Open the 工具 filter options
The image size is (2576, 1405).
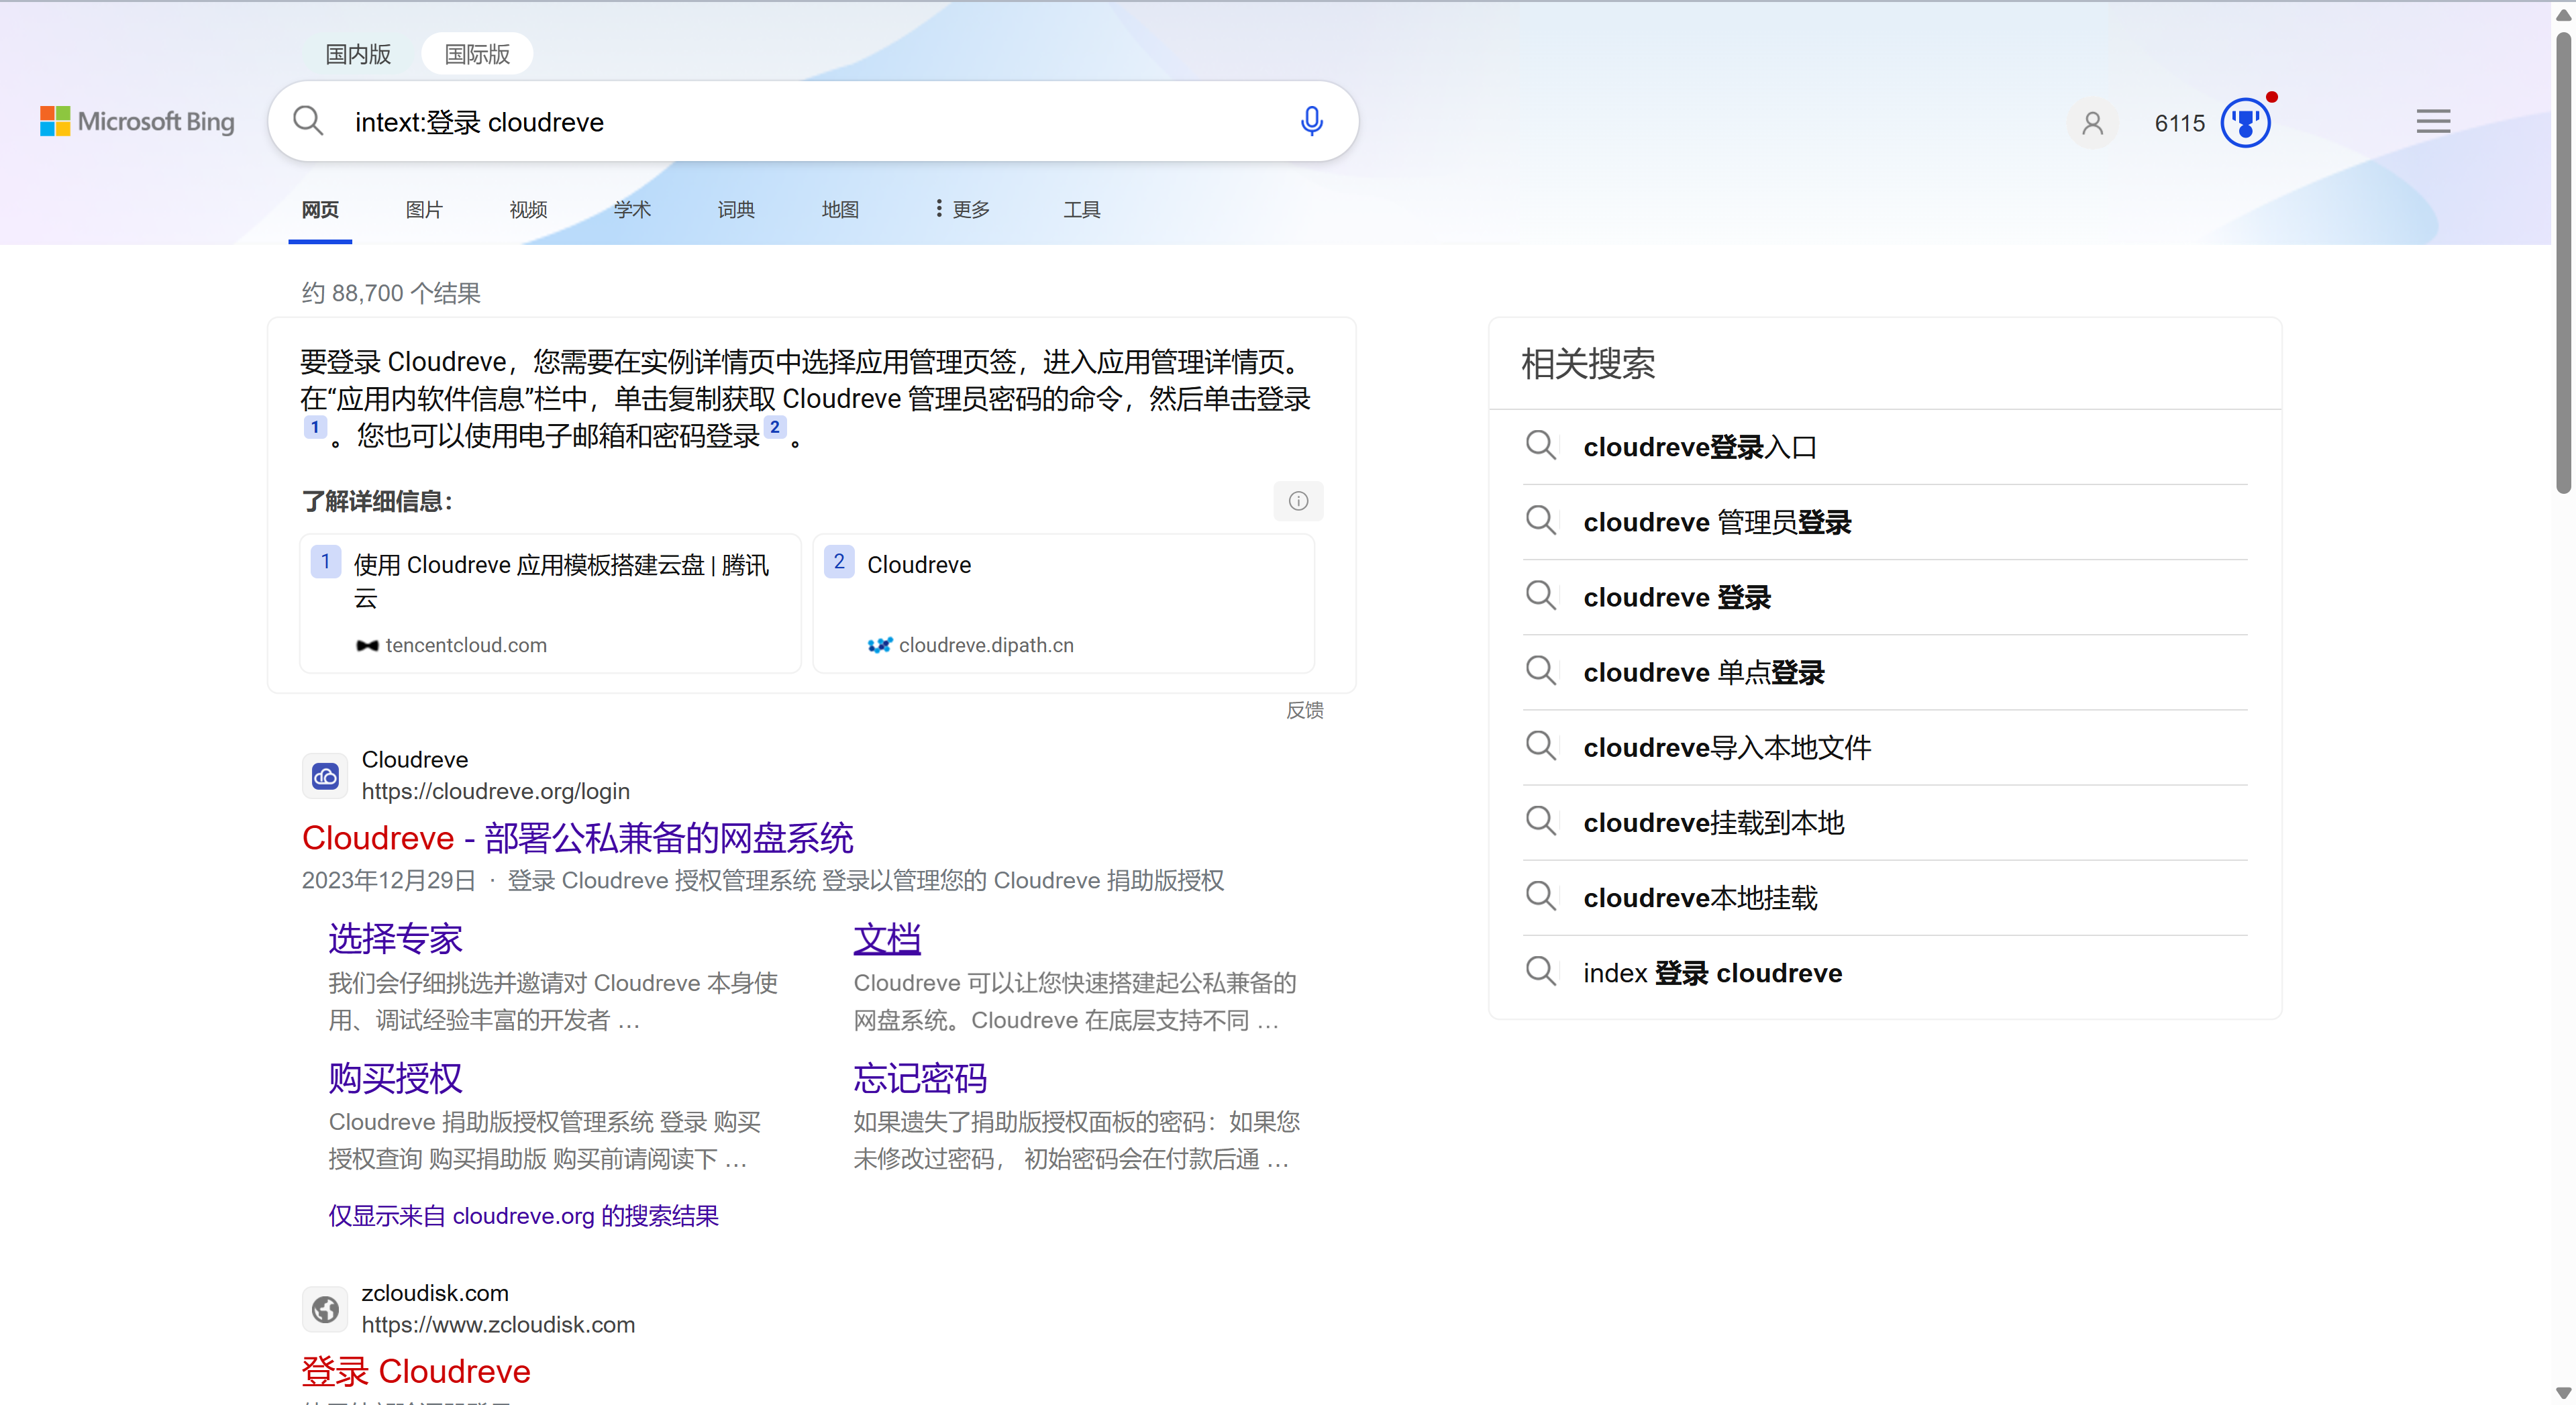pos(1081,209)
